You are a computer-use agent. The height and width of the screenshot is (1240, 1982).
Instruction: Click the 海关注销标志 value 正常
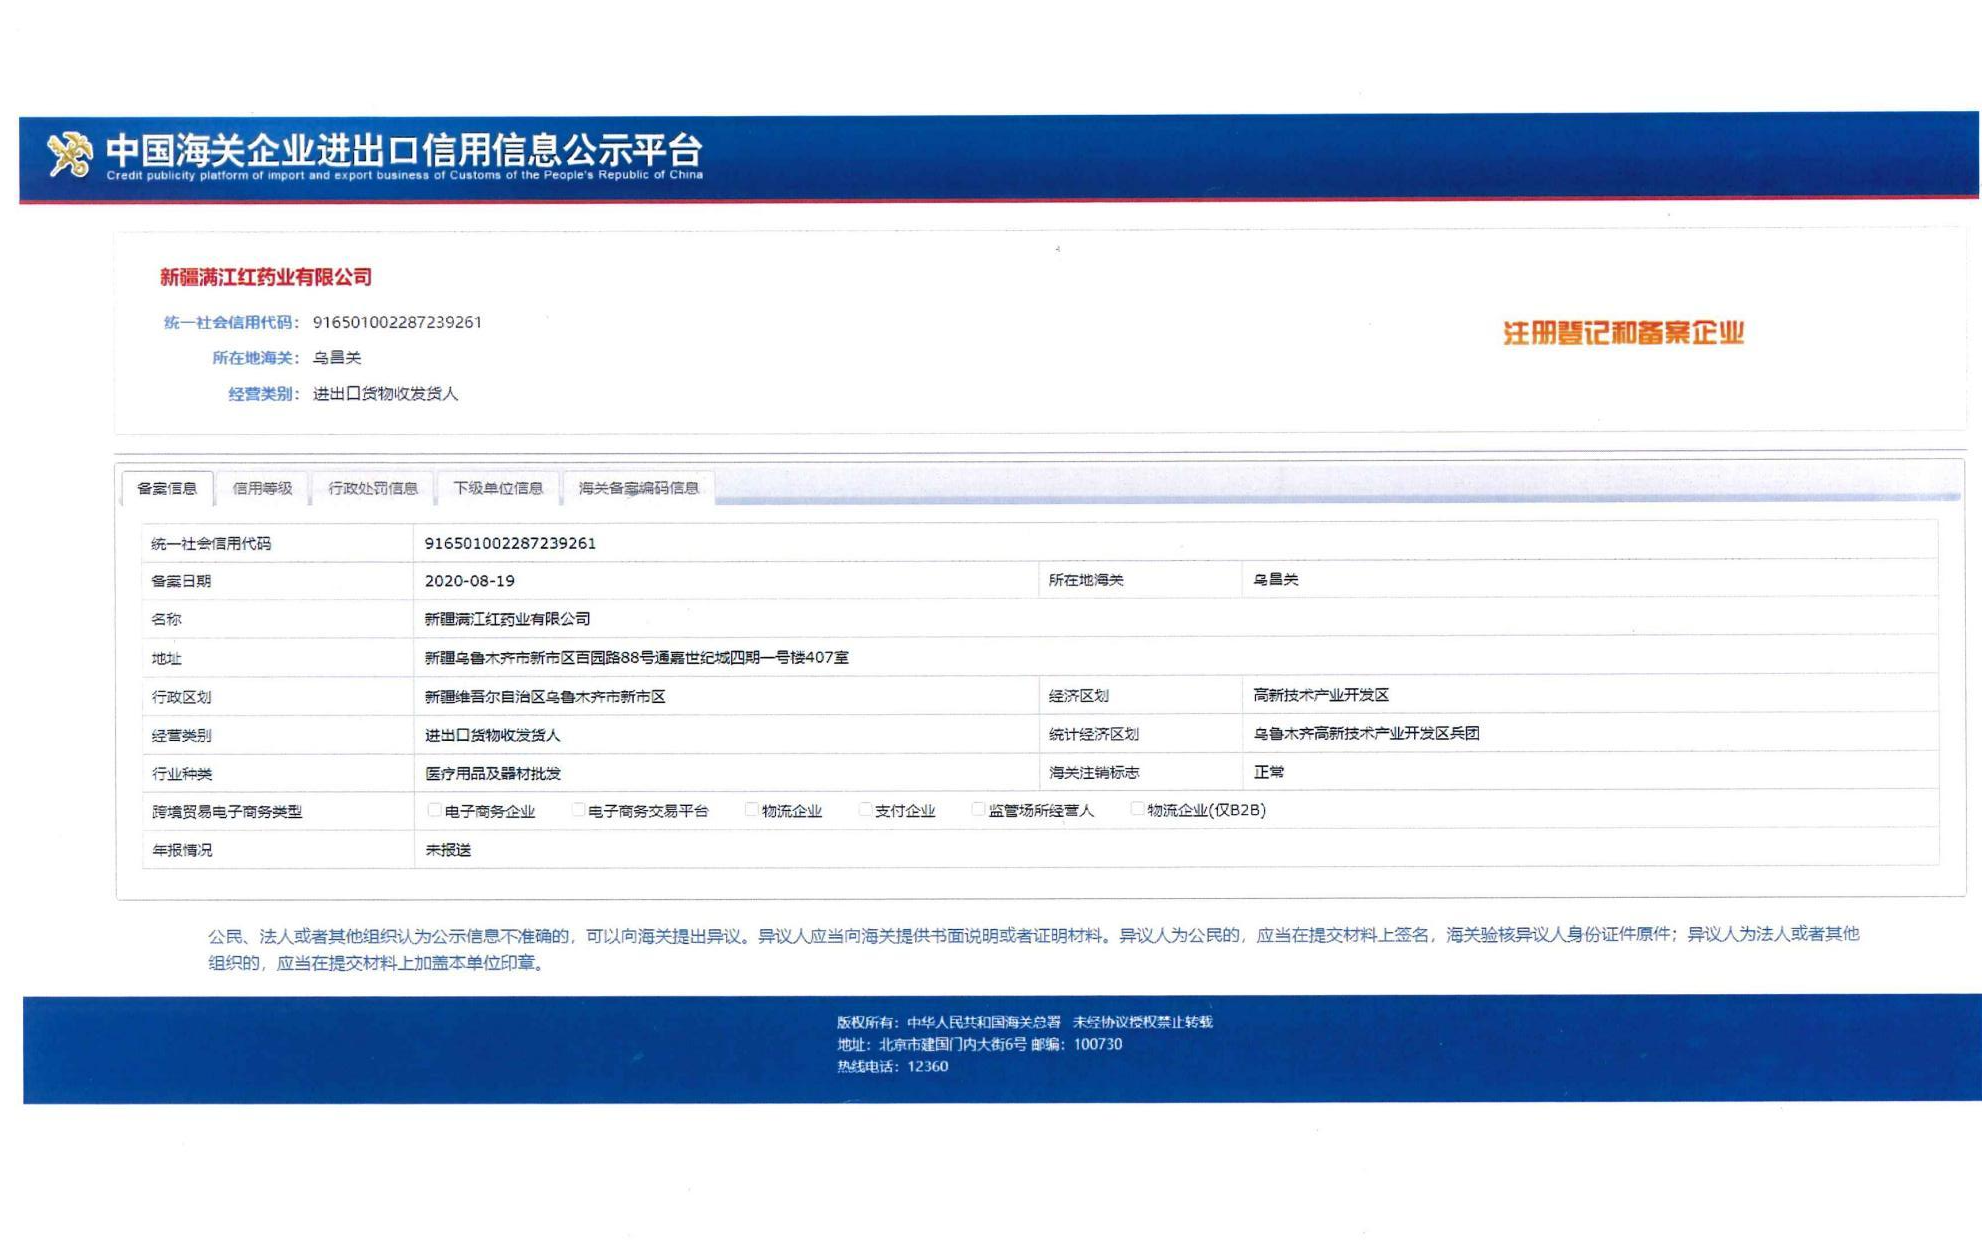(x=1269, y=772)
